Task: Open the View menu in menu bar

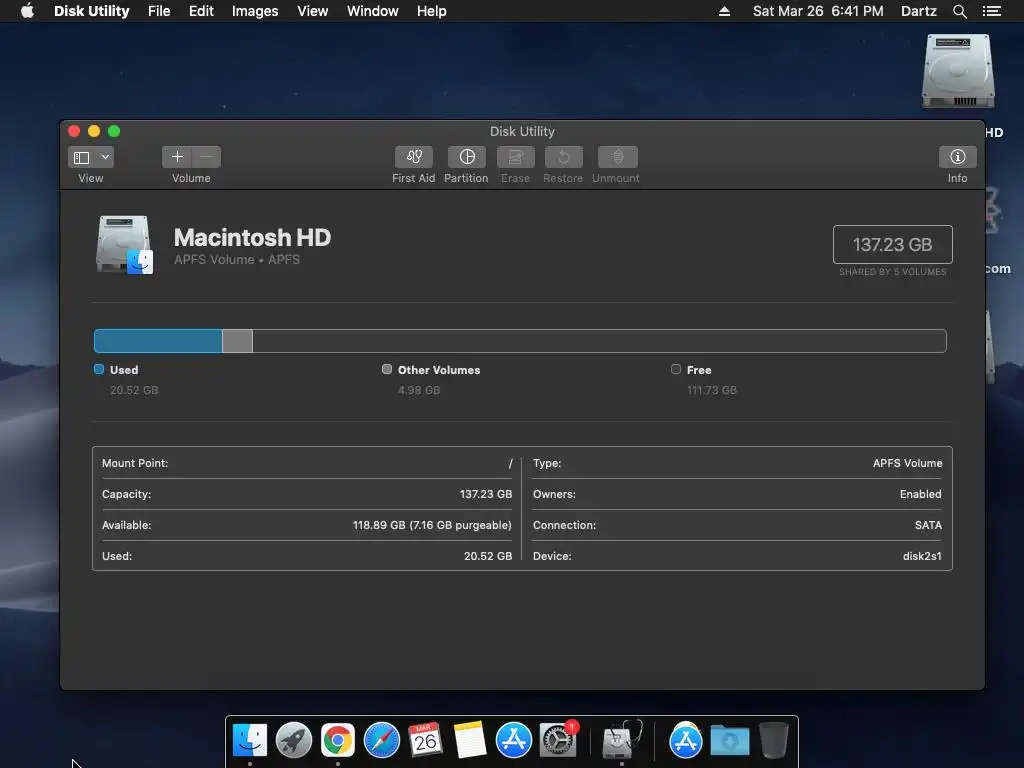Action: tap(312, 11)
